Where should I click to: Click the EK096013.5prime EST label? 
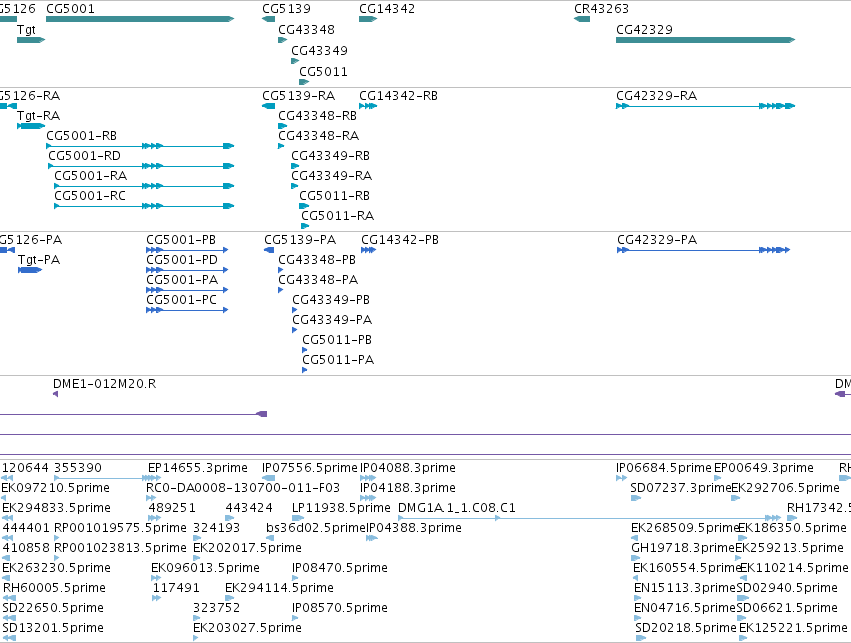tap(206, 568)
